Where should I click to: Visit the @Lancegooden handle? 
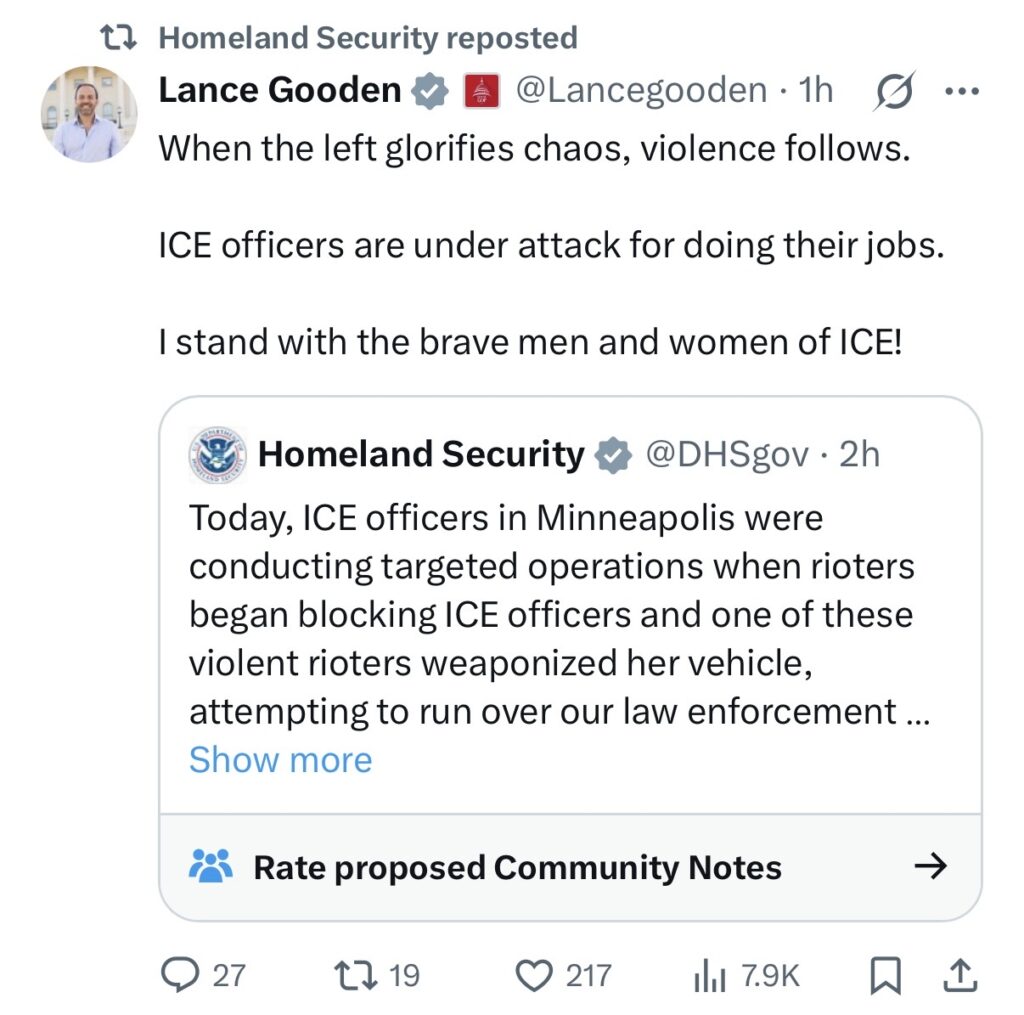[x=641, y=91]
